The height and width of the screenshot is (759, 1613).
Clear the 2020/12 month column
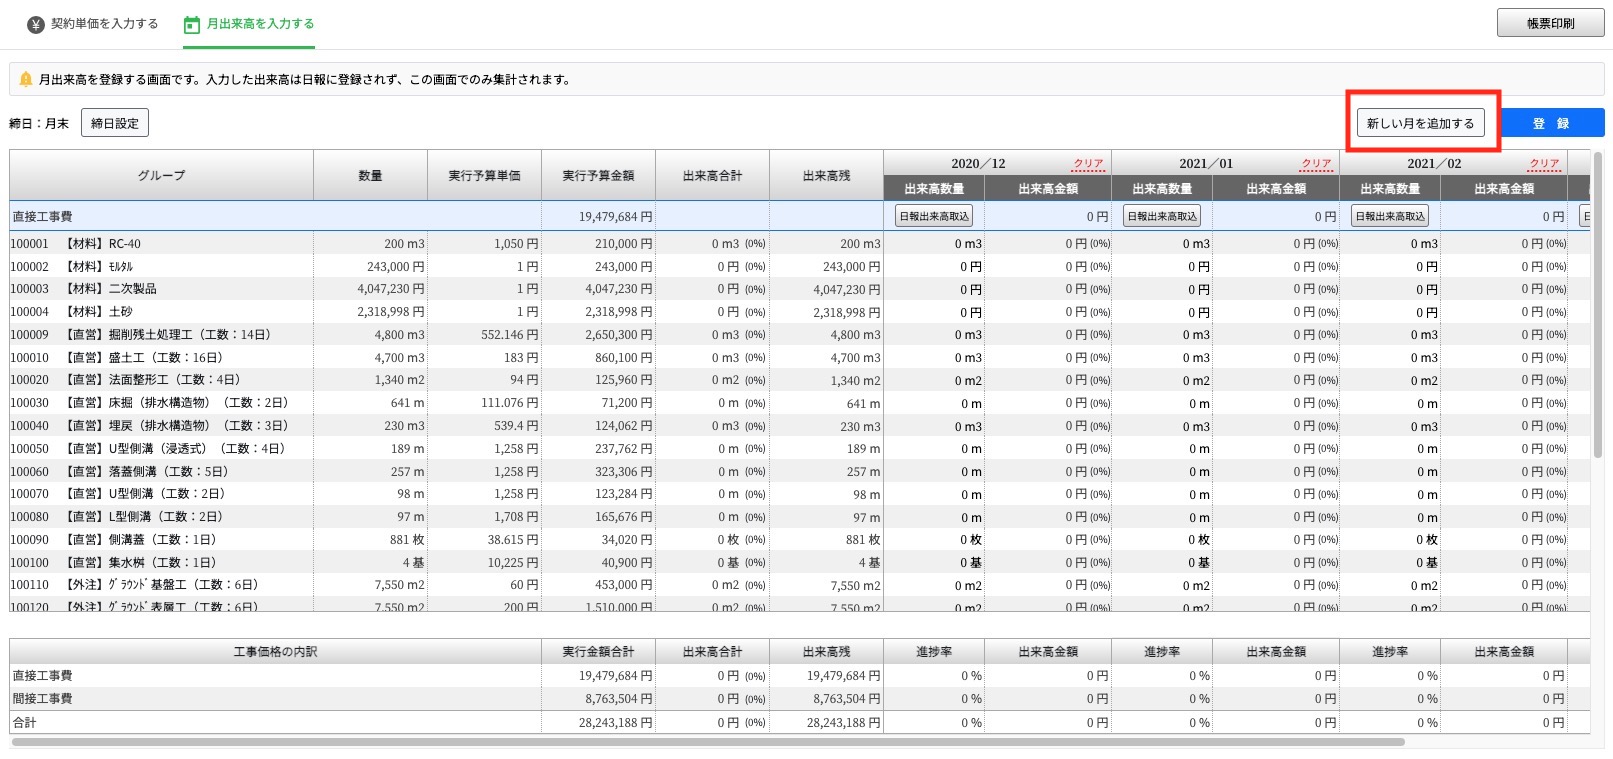click(1088, 164)
